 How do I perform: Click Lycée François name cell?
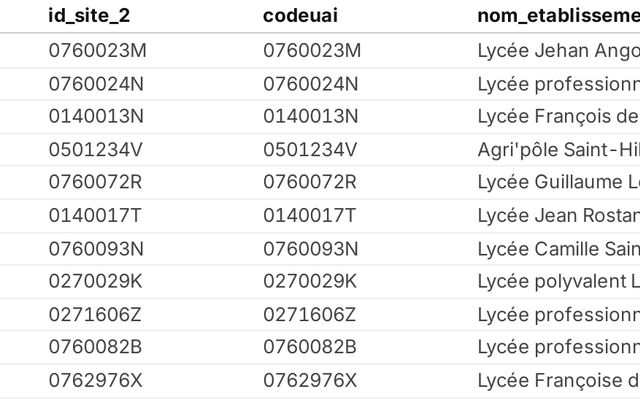coord(558,116)
